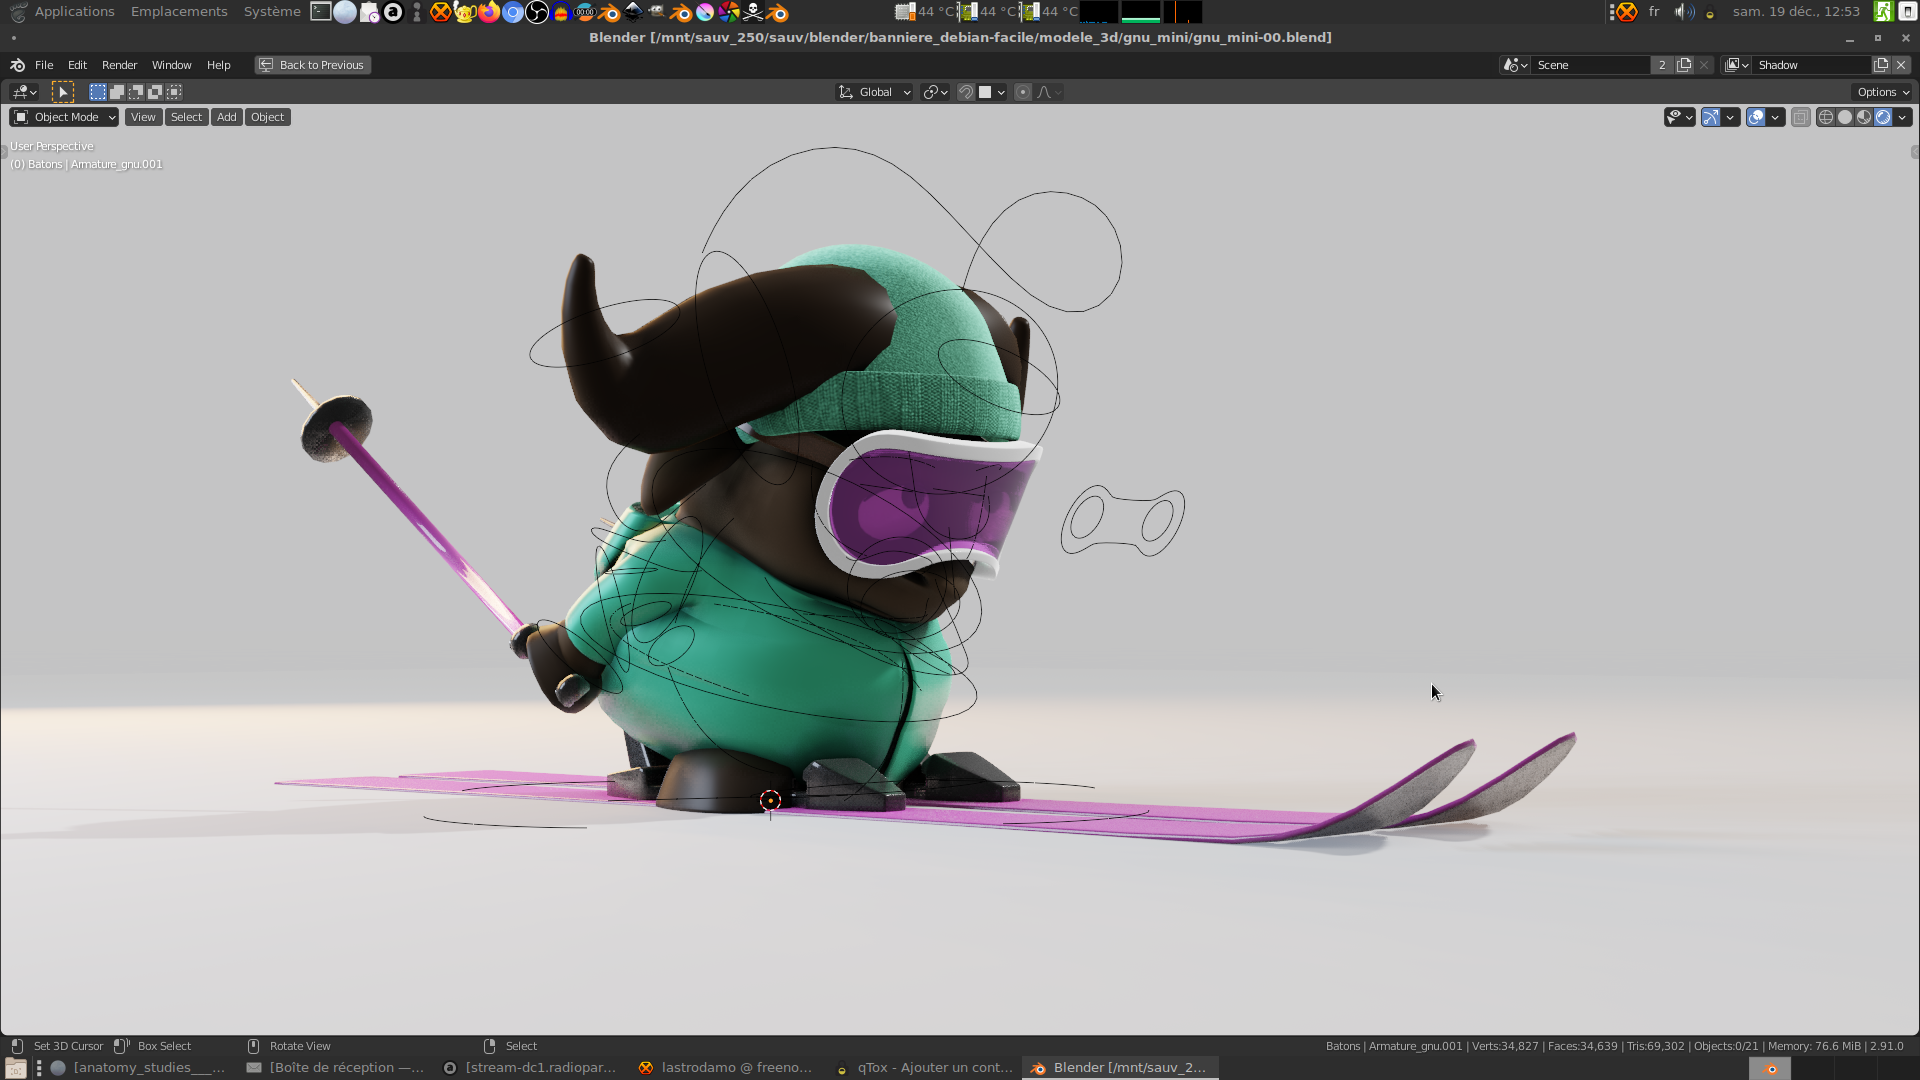Switch to qTox taskbar window
The width and height of the screenshot is (1920, 1080).
[925, 1068]
